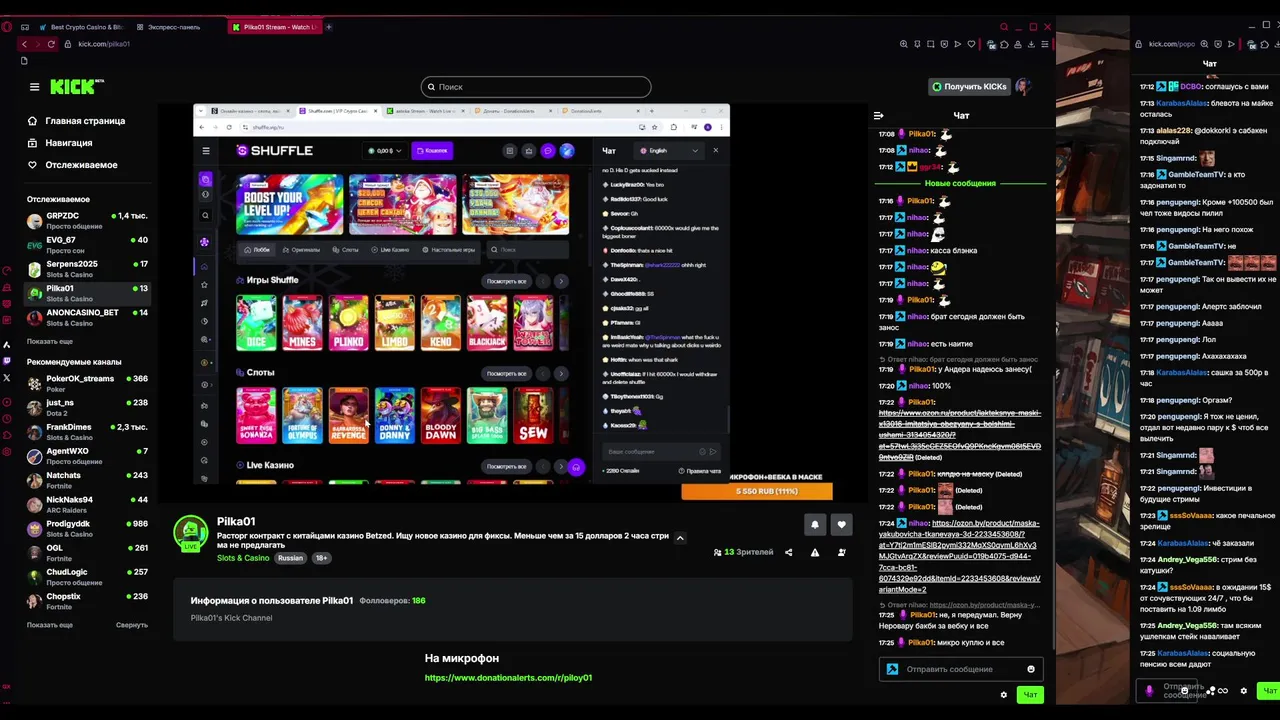Click the Slots & Casino category link
Screen dimensions: 1280x720
click(x=243, y=558)
